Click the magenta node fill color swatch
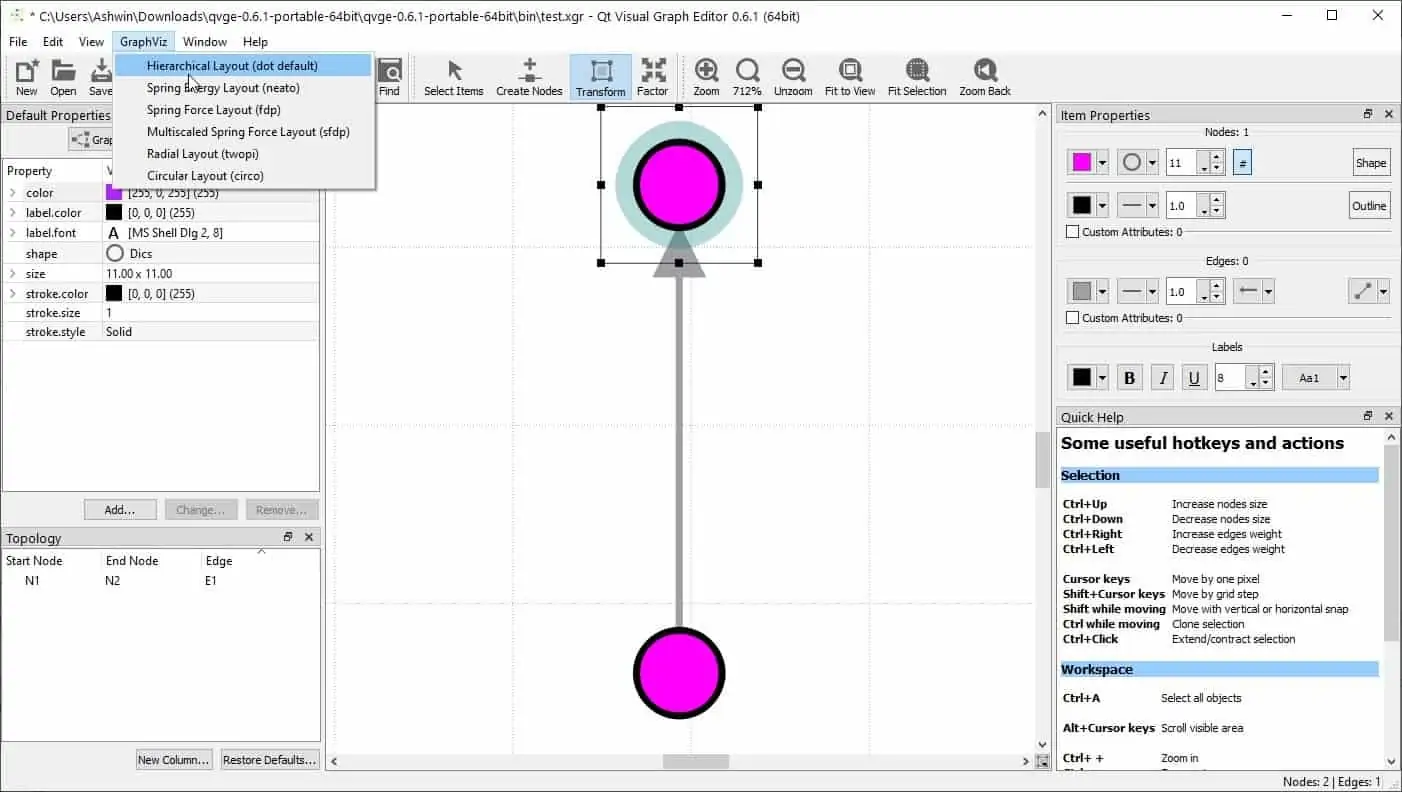The height and width of the screenshot is (792, 1402). [1082, 163]
